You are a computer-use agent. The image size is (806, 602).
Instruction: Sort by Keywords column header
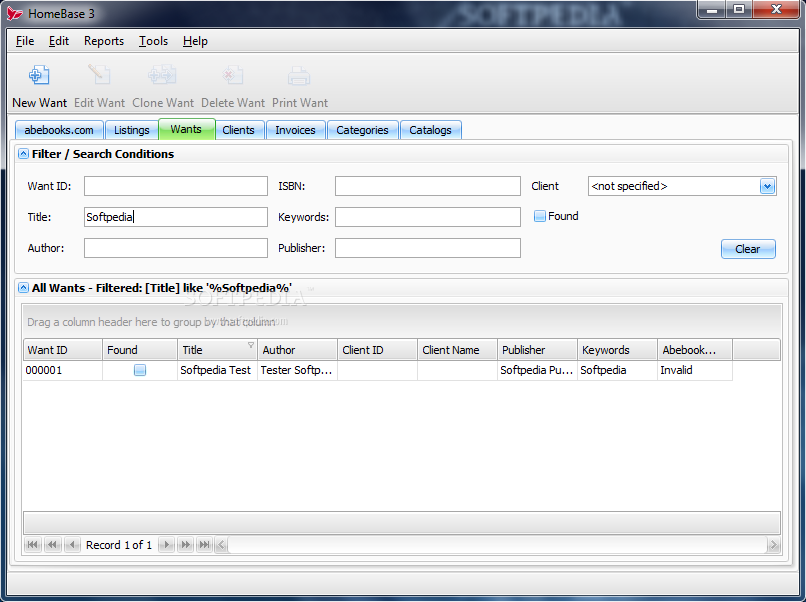(617, 350)
